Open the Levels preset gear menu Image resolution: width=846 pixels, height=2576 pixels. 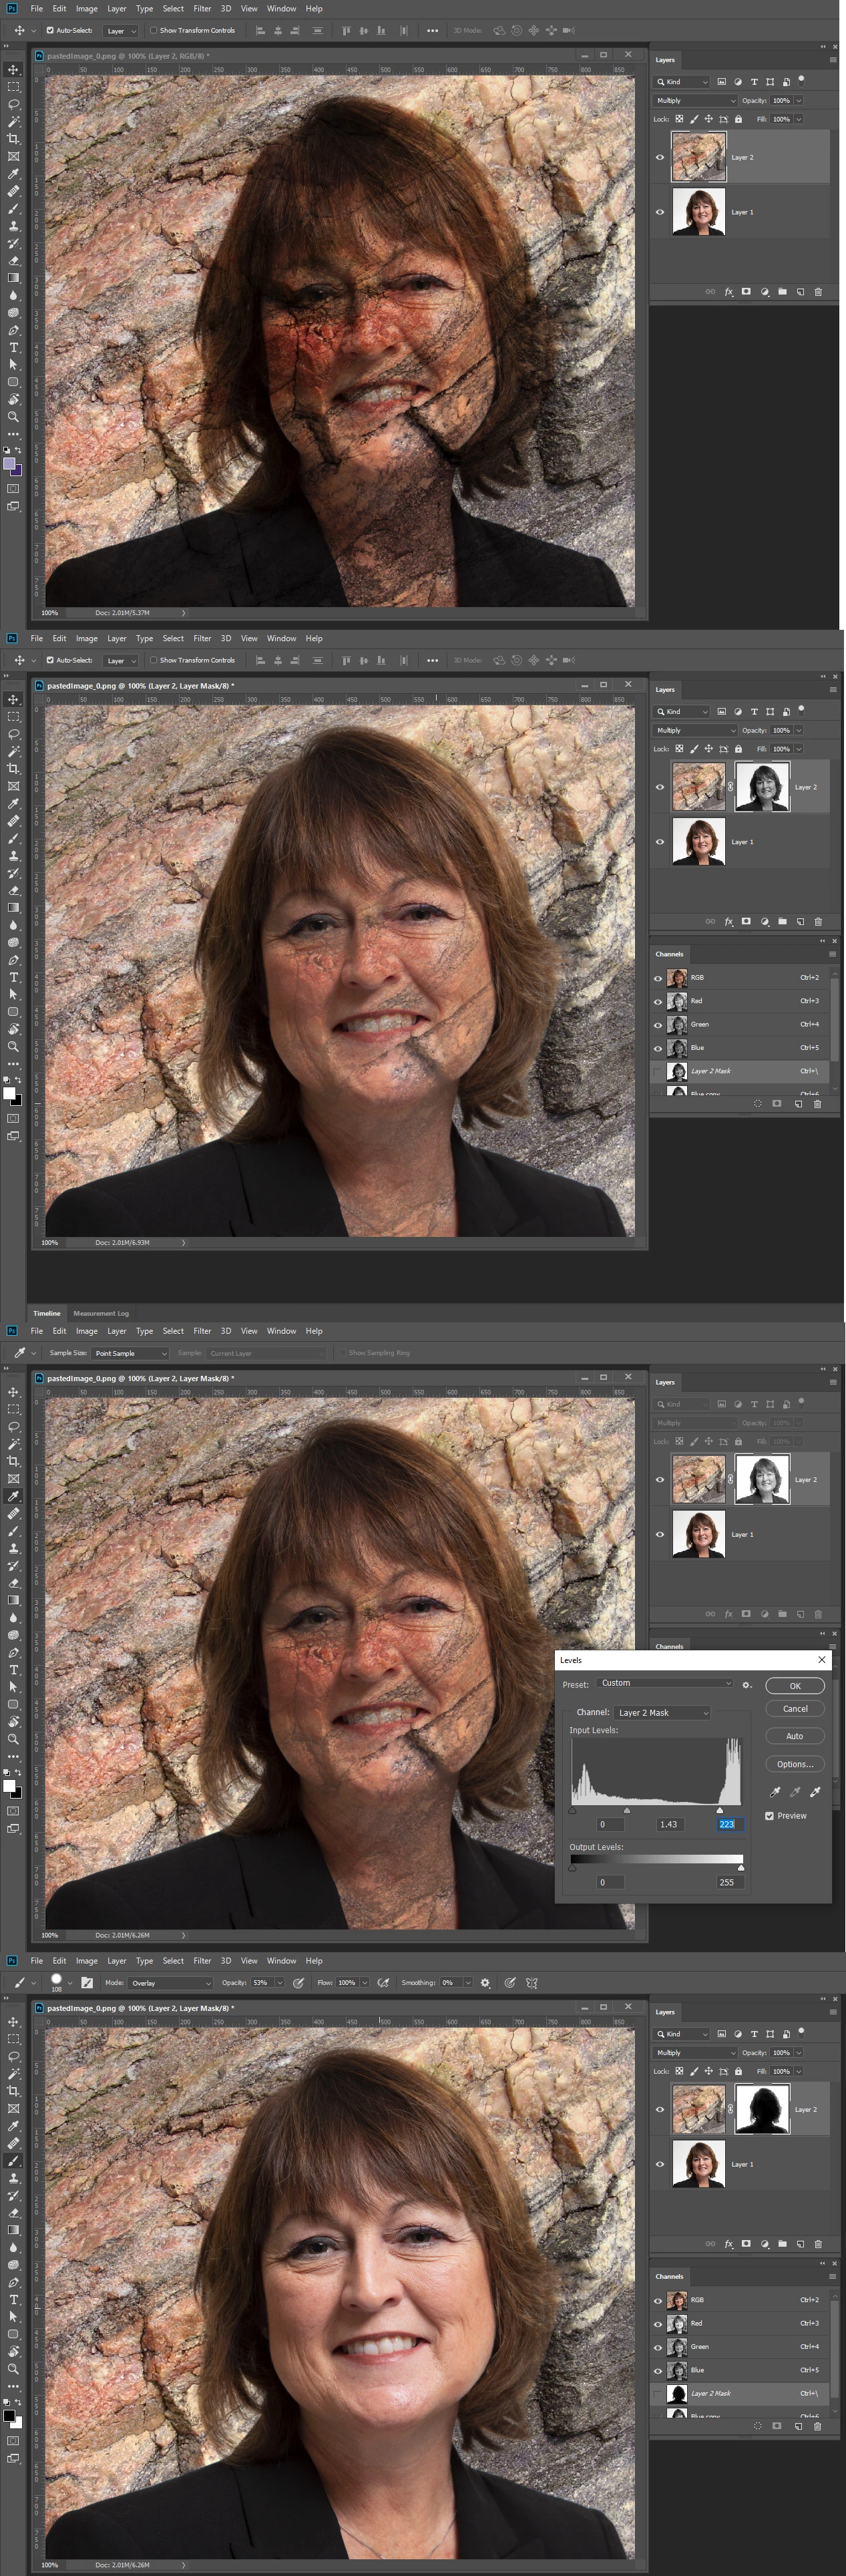(x=747, y=1685)
